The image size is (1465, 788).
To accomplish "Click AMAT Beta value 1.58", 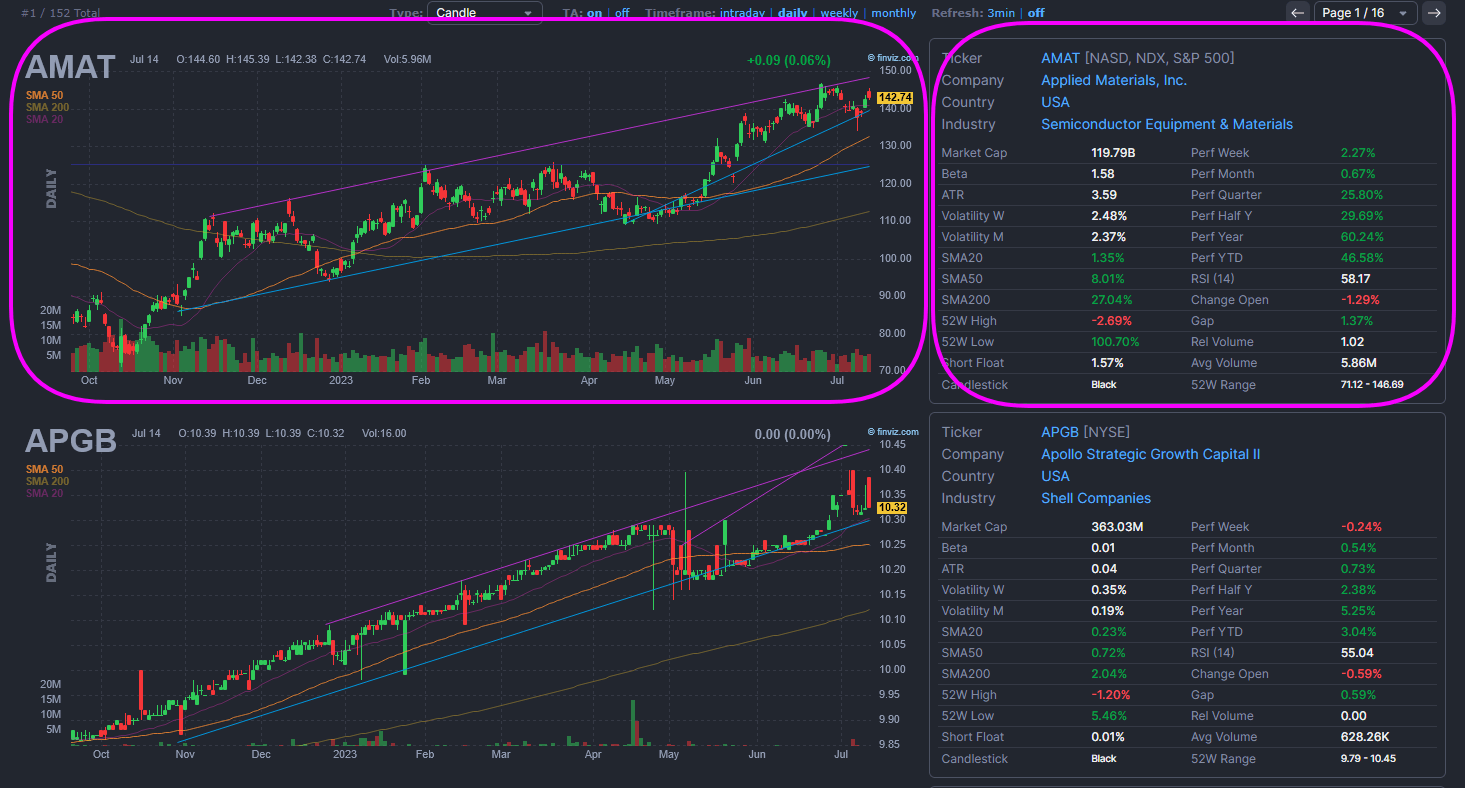I will tap(1104, 174).
